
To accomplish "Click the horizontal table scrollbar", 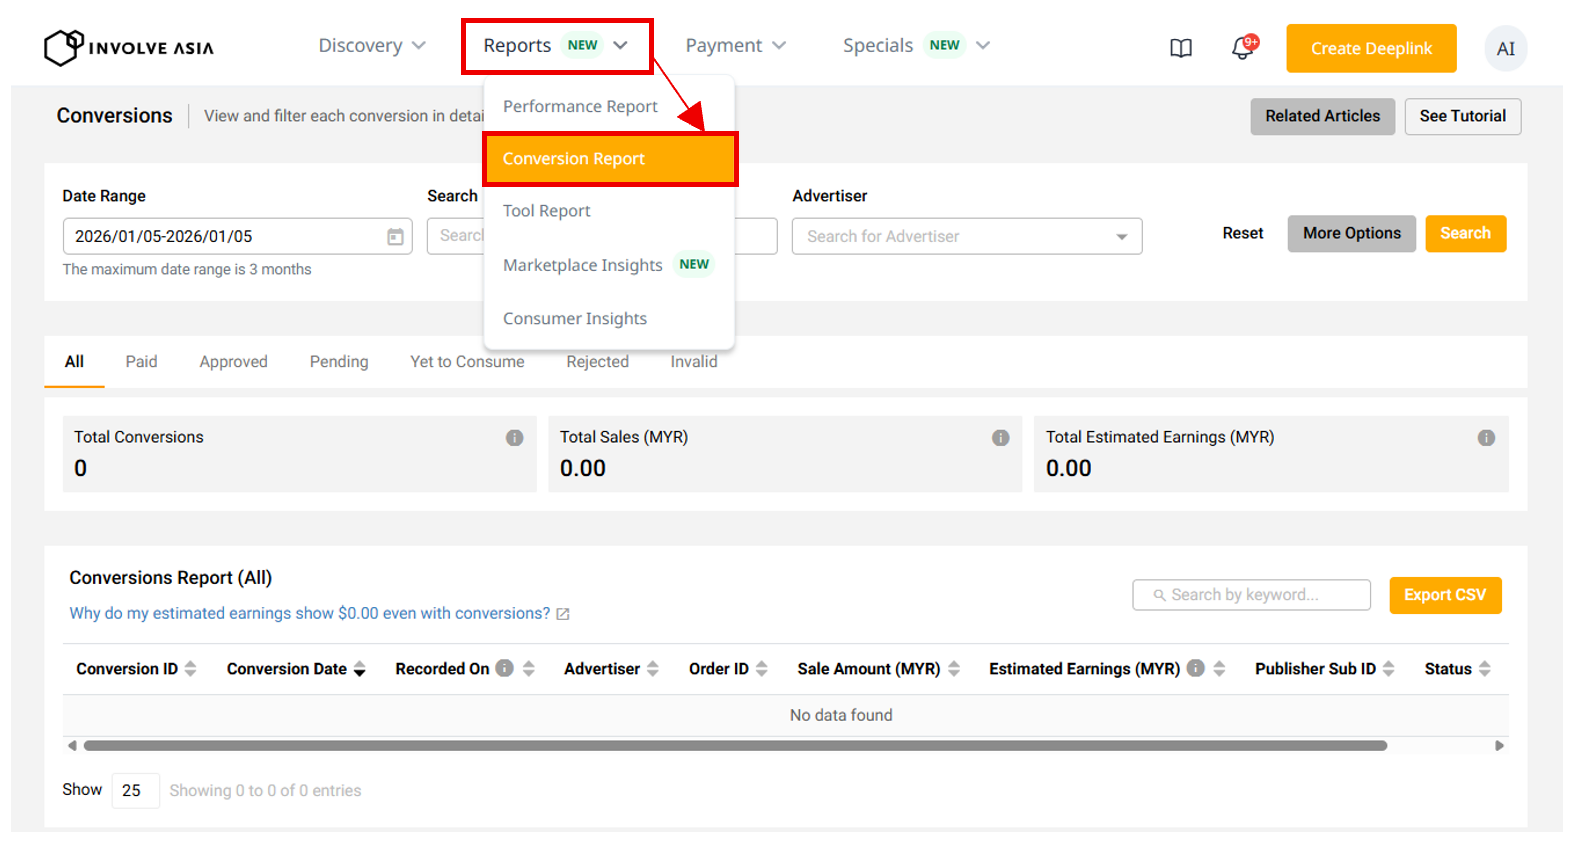I will pos(735,746).
